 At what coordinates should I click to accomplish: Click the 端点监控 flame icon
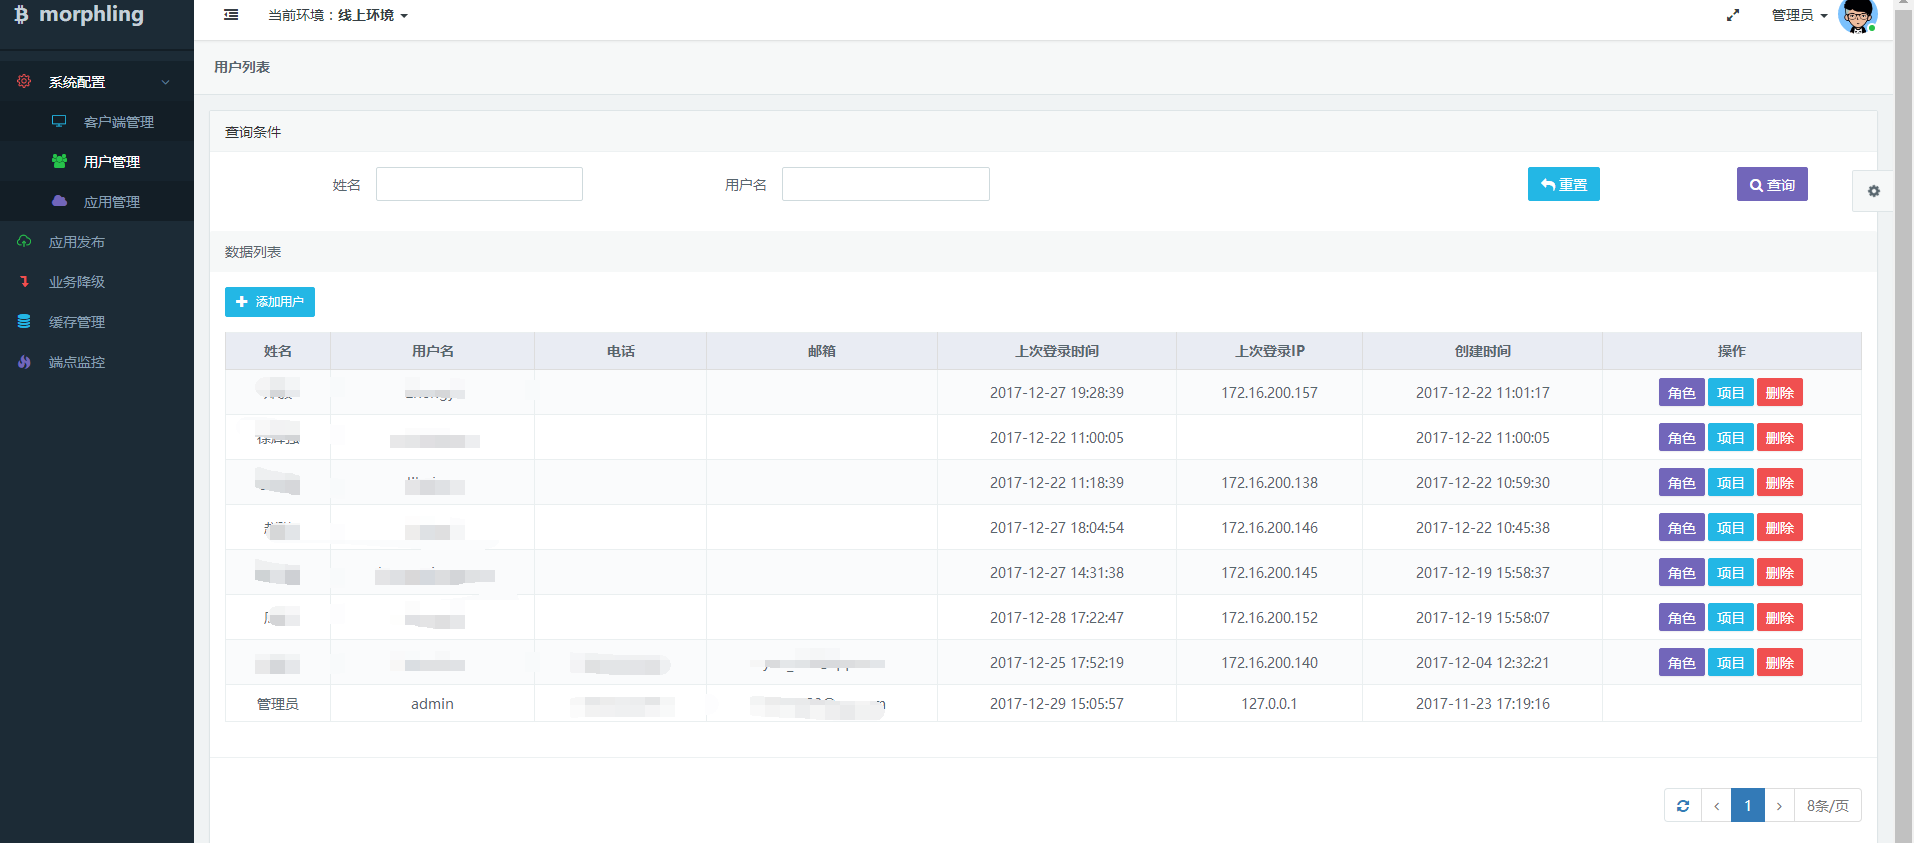click(x=24, y=361)
